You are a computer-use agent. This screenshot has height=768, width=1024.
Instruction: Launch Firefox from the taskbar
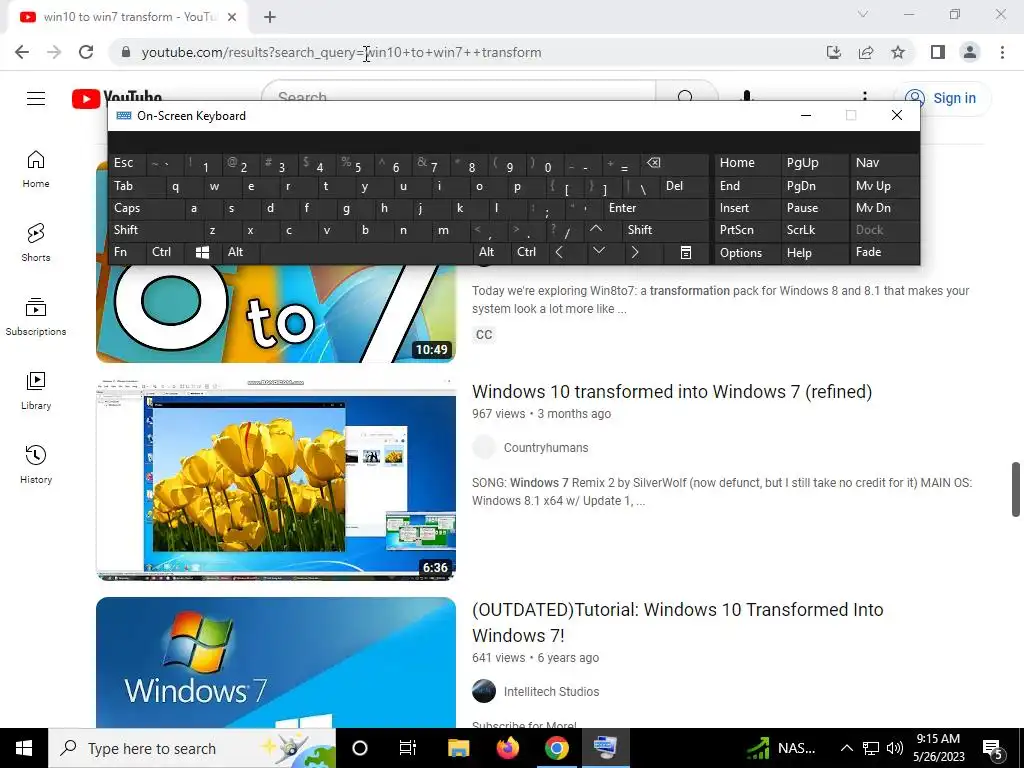click(507, 748)
